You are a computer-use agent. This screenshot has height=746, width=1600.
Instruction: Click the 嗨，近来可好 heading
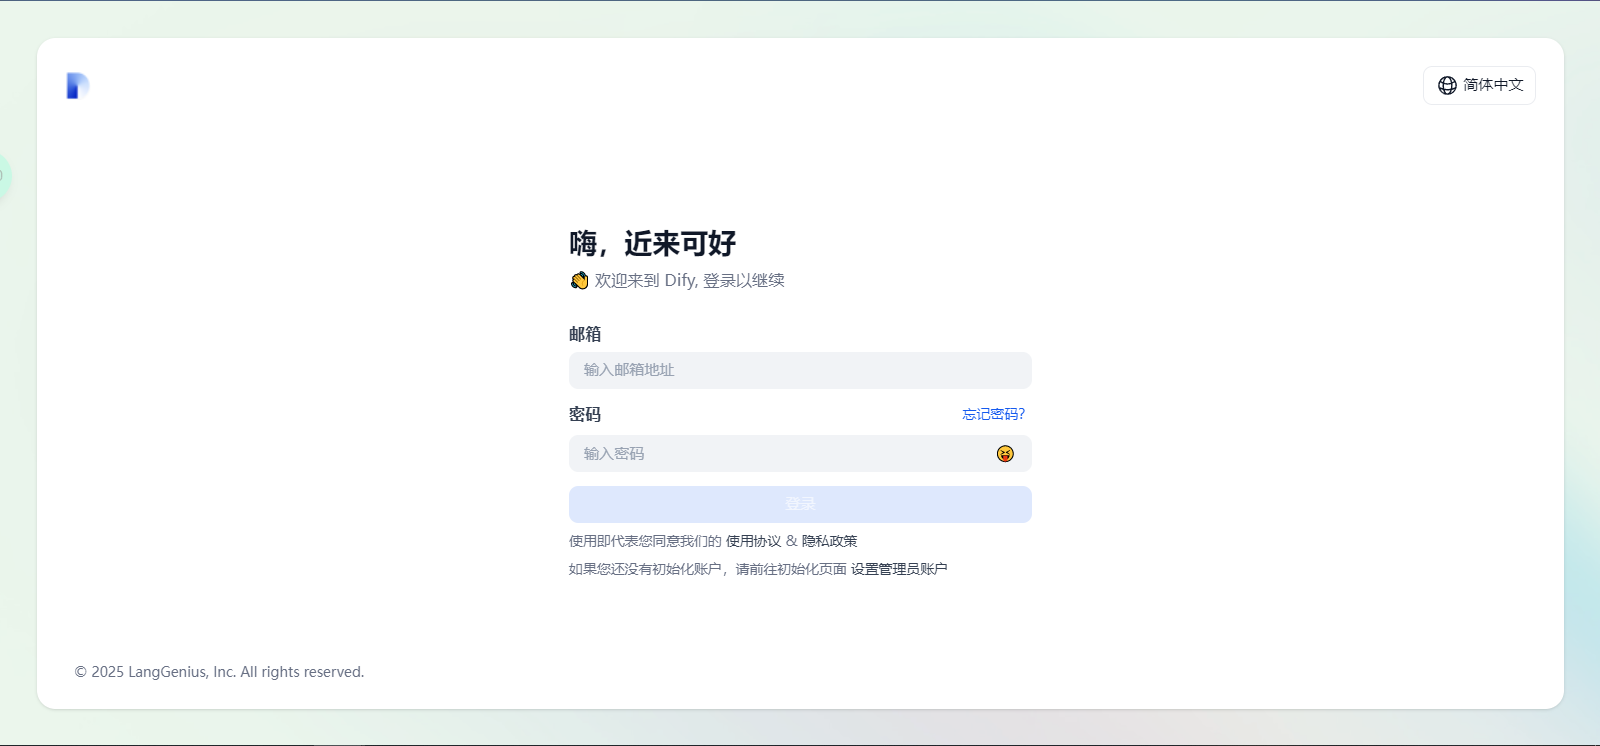[652, 243]
